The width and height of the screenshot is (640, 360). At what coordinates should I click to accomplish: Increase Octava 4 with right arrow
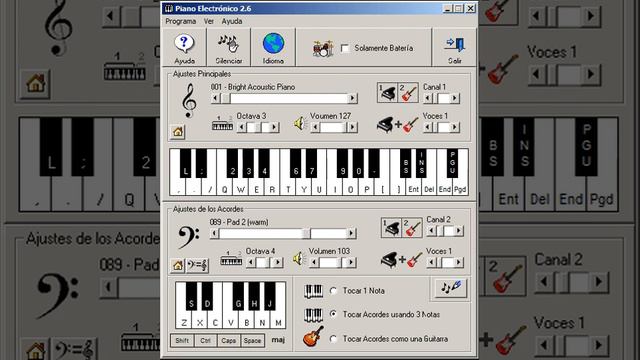(278, 262)
